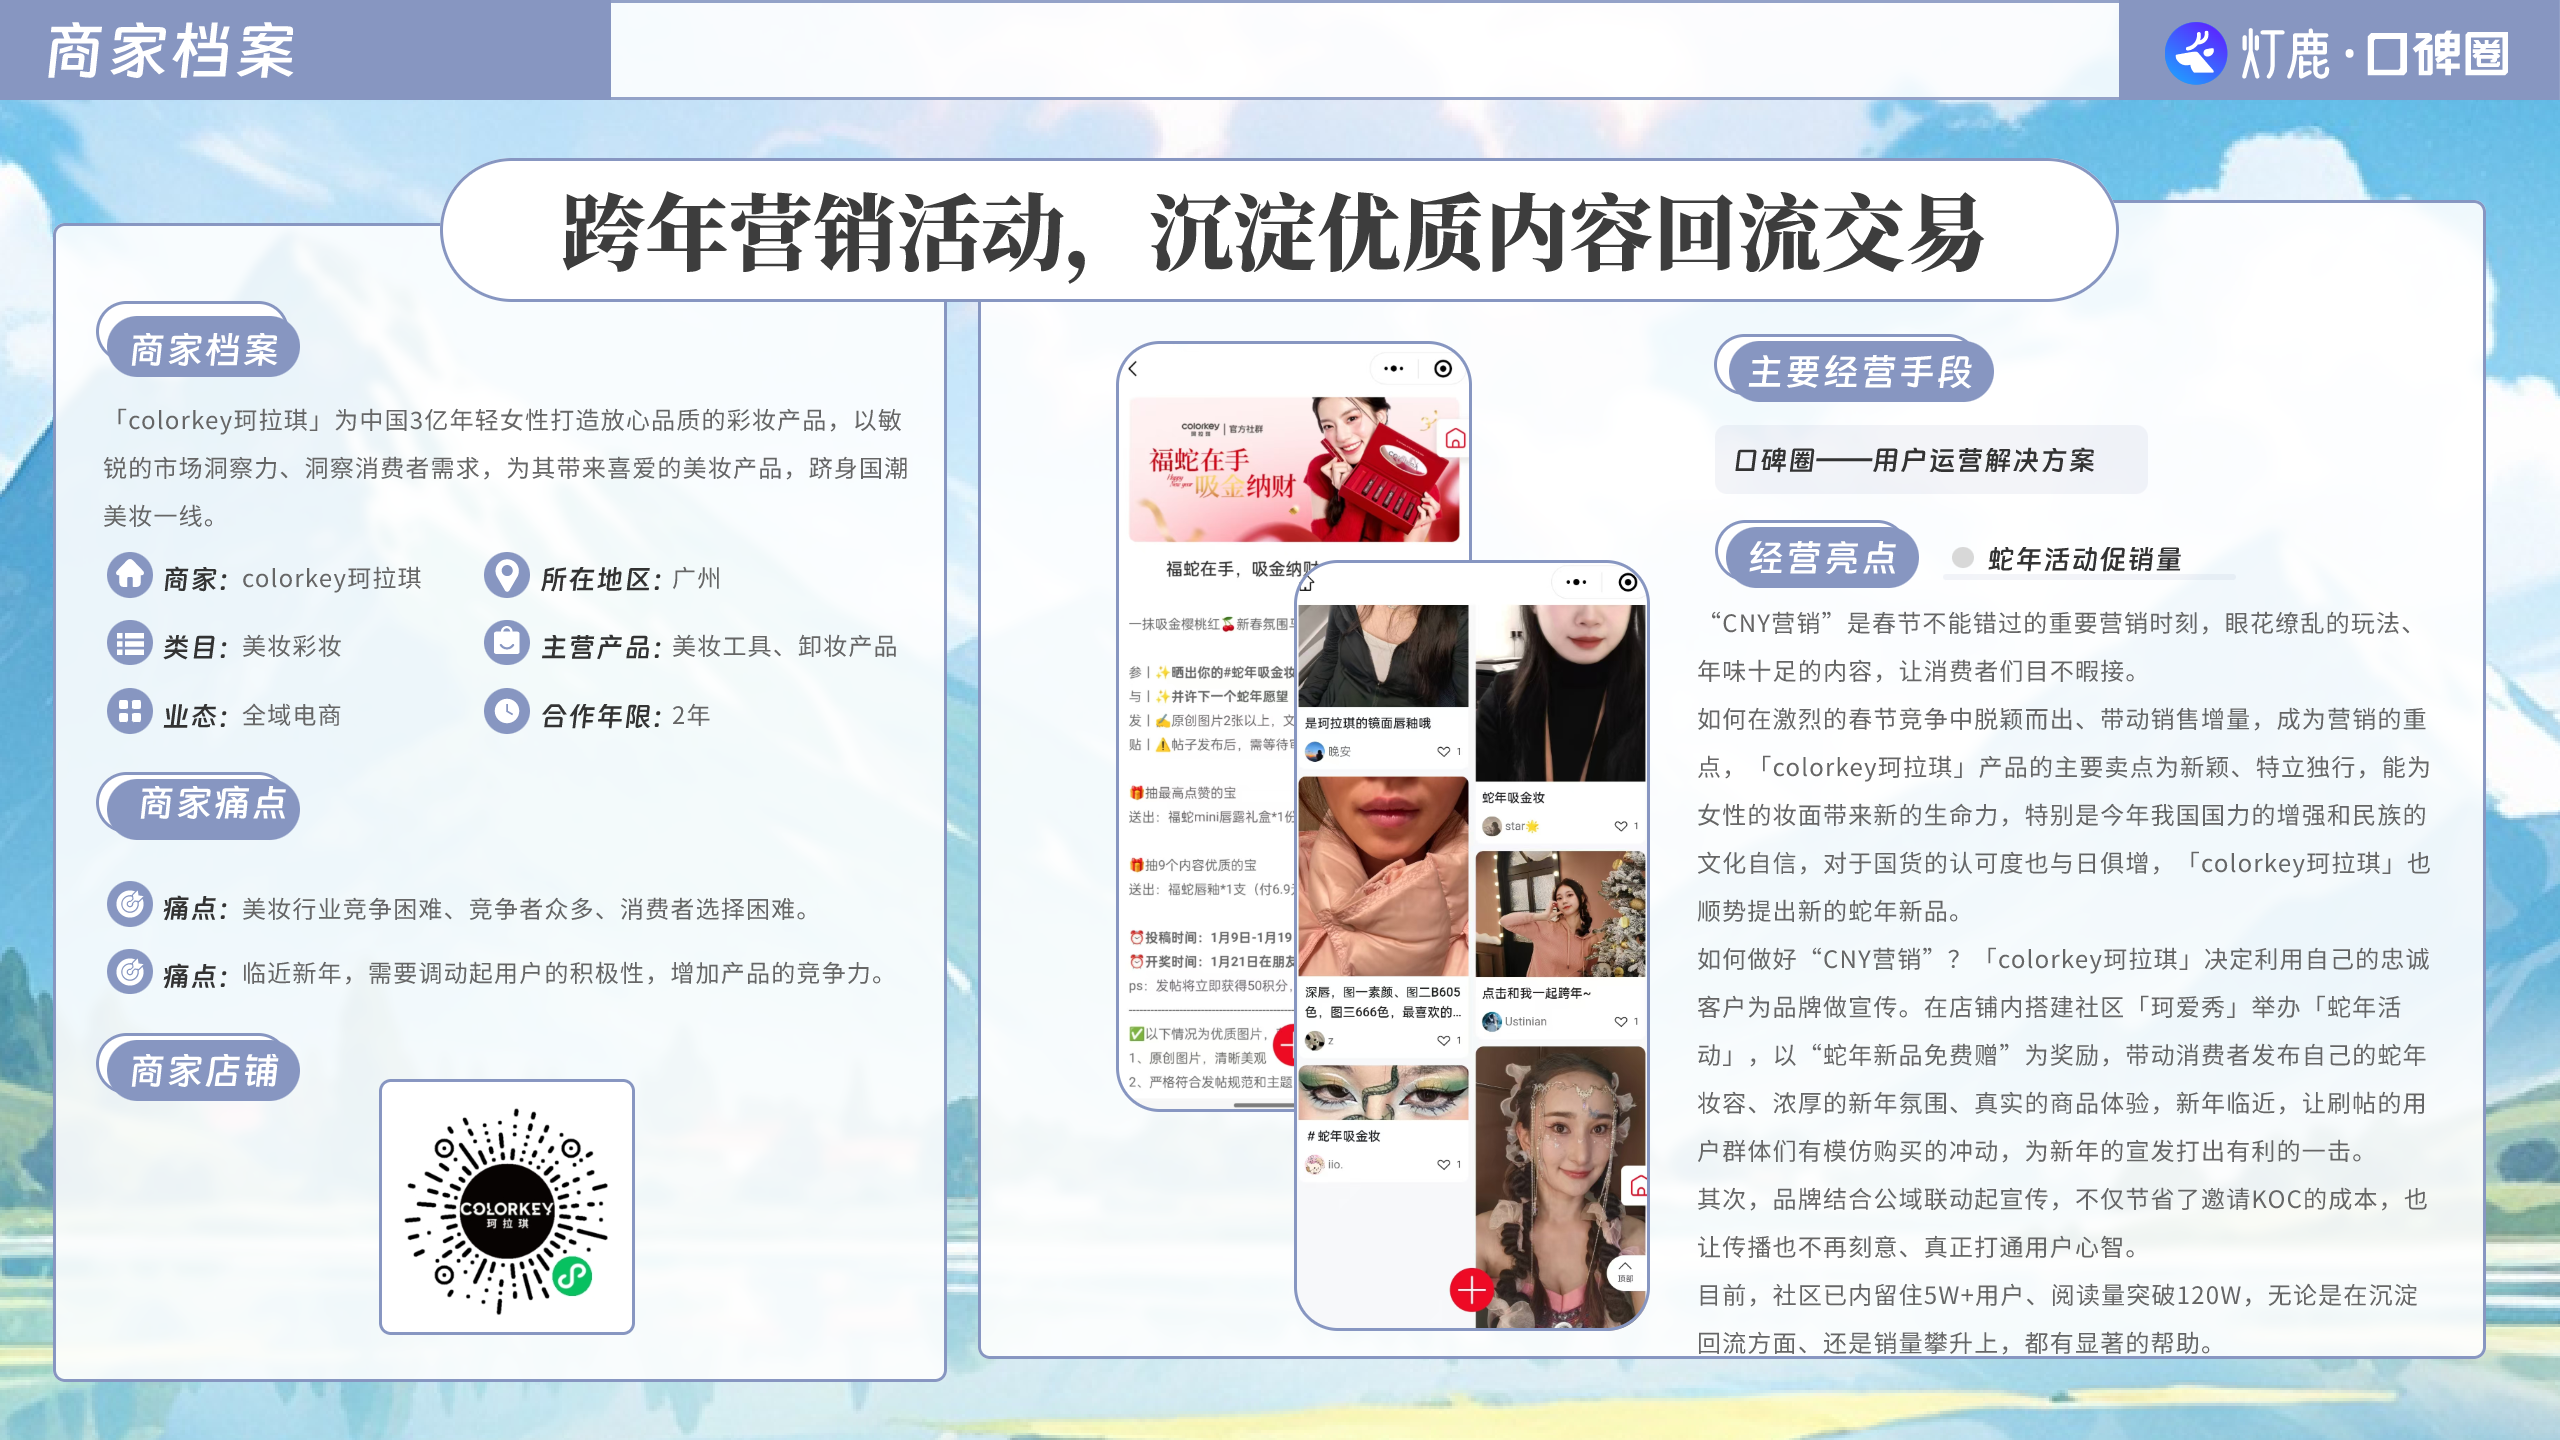Tap the circular close target in rear phone
Screen dimensions: 2560x1440
[x=1443, y=369]
